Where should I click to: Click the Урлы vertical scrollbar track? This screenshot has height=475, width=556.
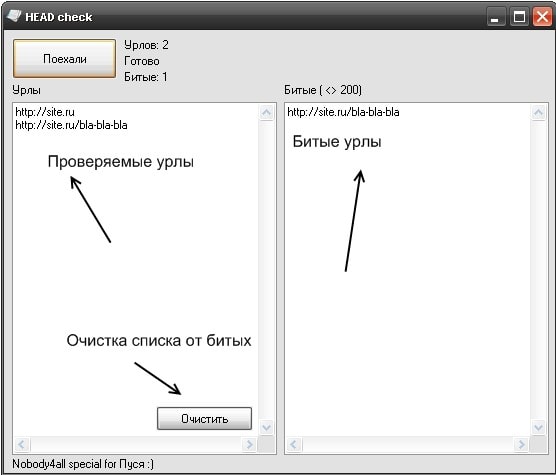coord(266,270)
